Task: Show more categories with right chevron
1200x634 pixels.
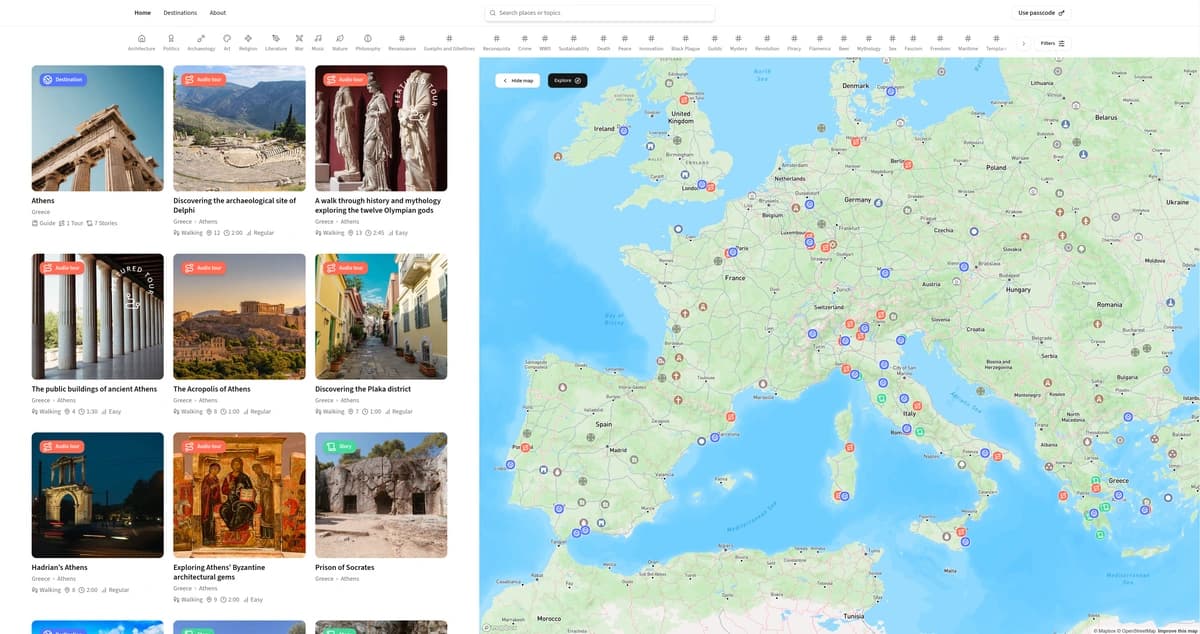Action: coord(1023,43)
